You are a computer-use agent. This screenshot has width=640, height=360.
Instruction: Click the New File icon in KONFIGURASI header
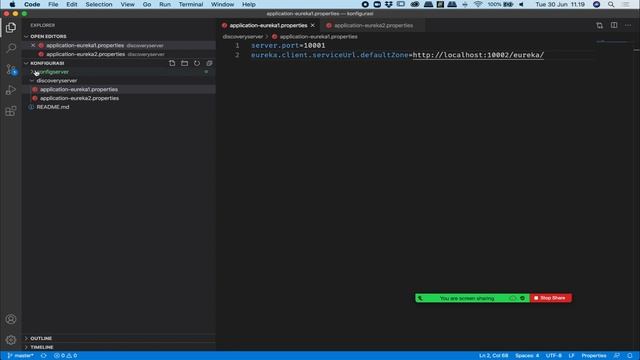172,63
